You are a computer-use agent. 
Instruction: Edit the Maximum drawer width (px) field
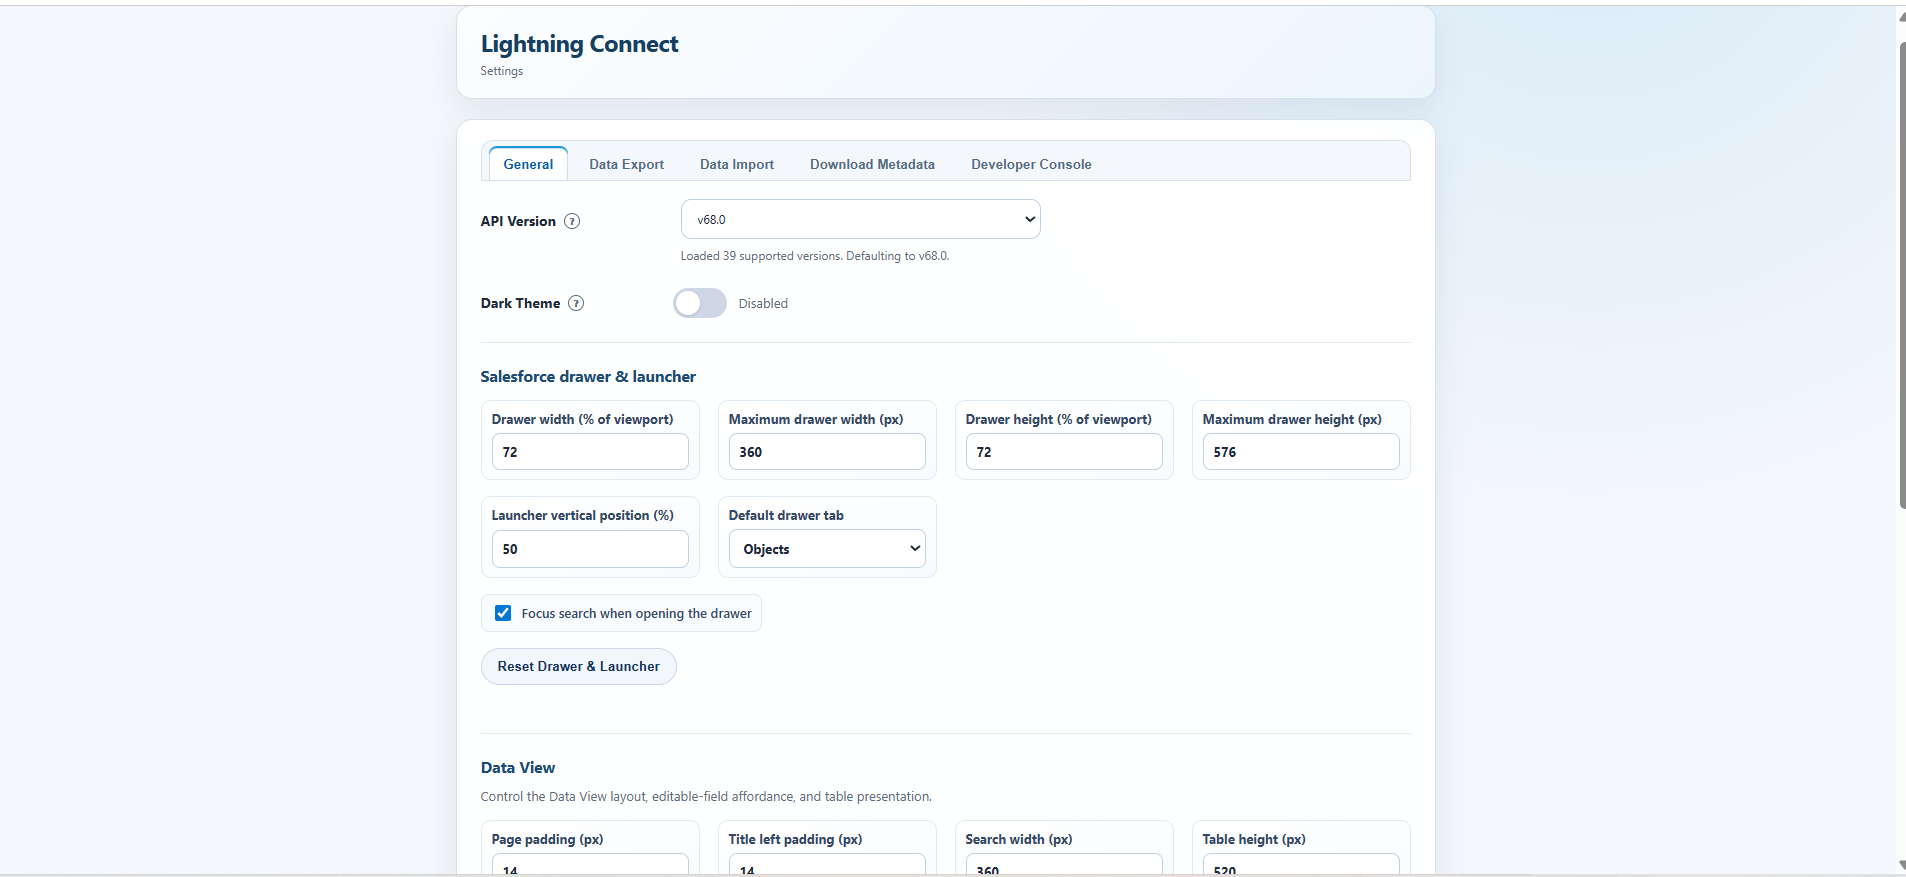click(827, 452)
